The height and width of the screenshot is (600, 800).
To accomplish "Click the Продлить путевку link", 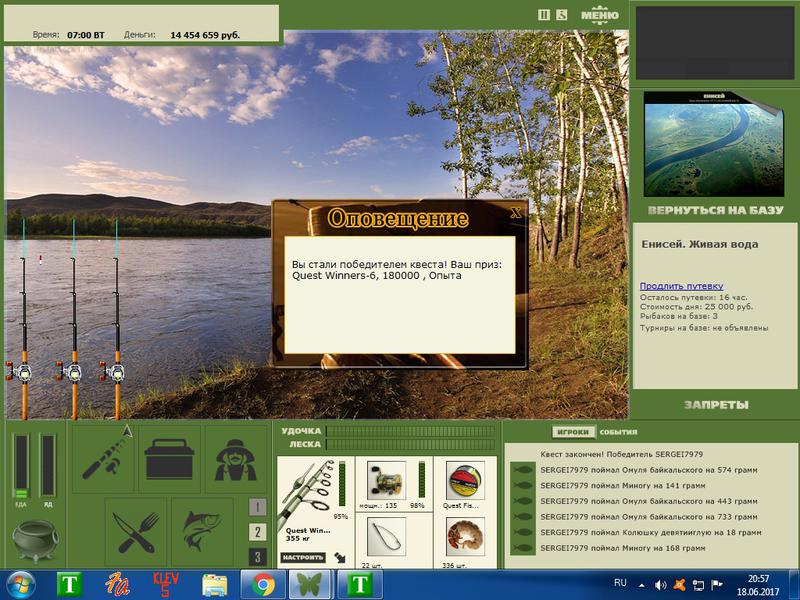I will click(682, 286).
